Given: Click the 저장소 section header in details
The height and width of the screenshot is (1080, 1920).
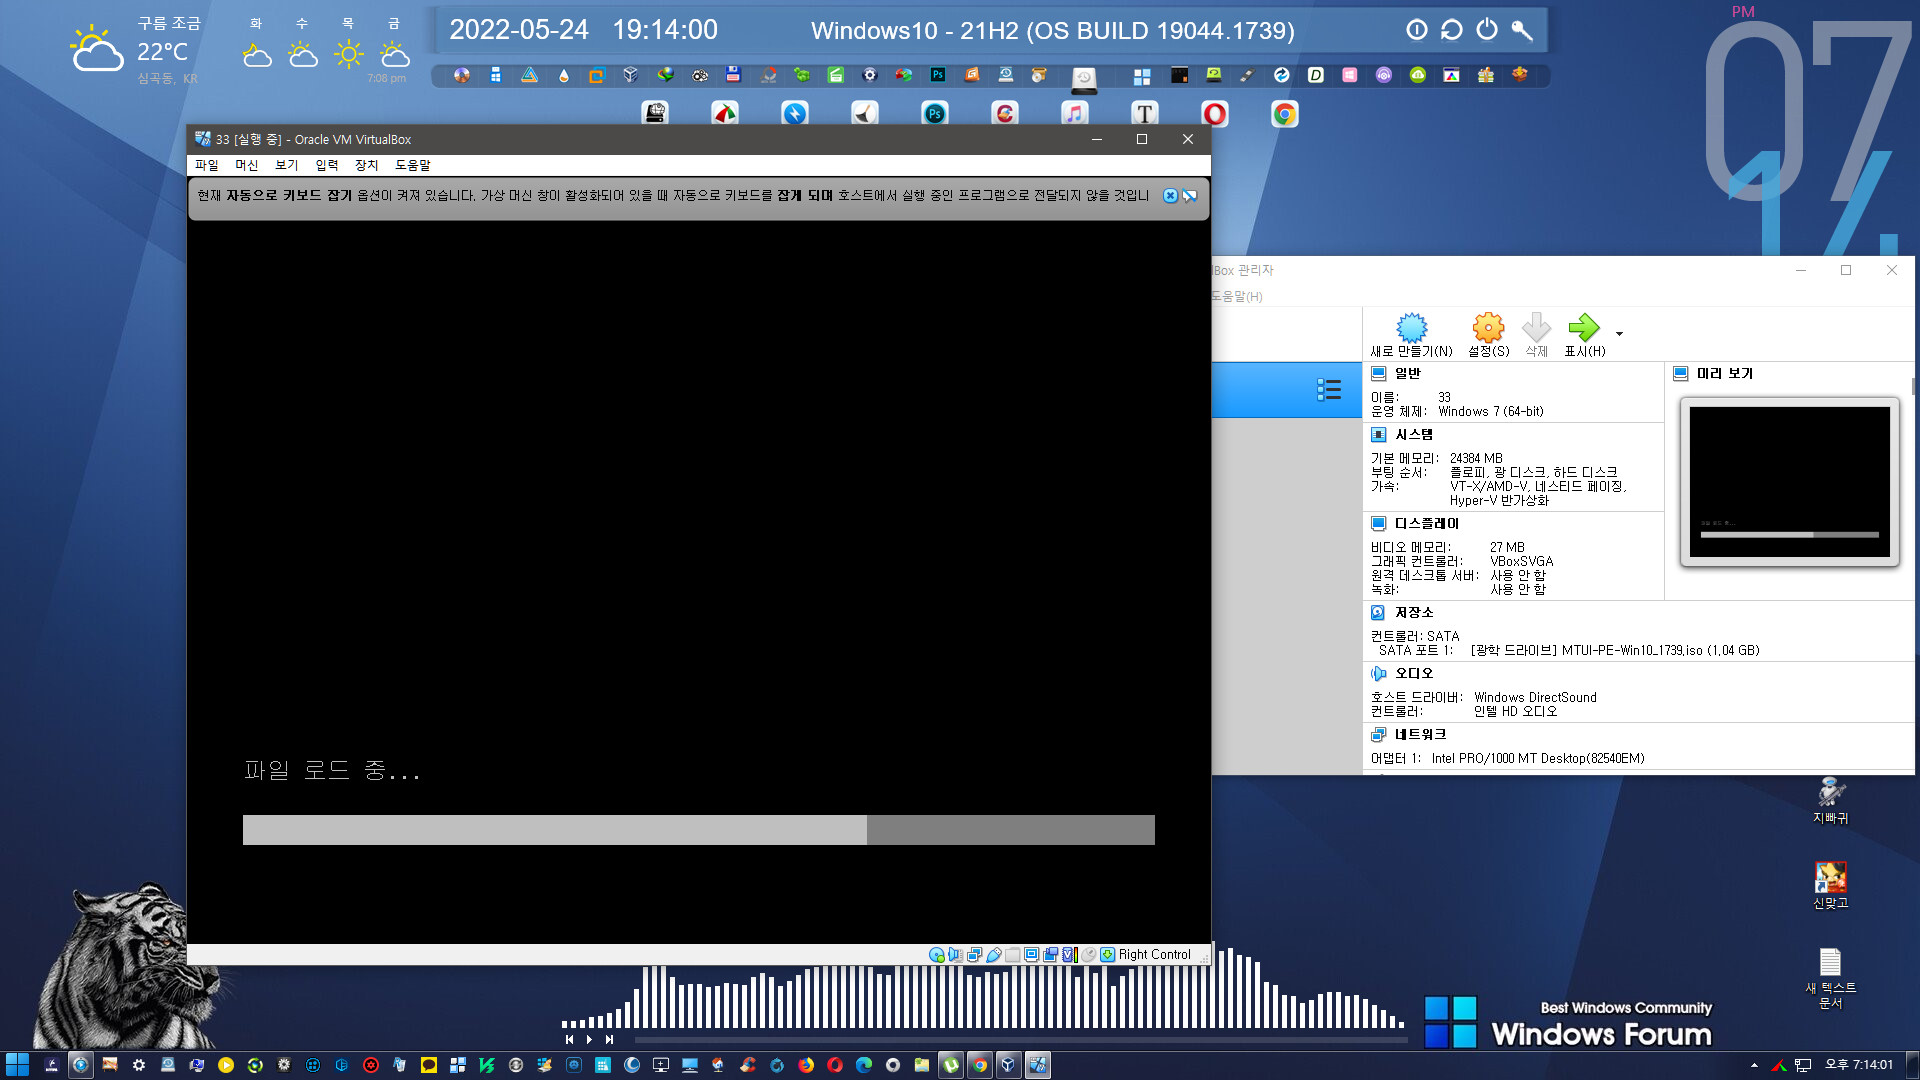Looking at the screenshot, I should (1414, 612).
